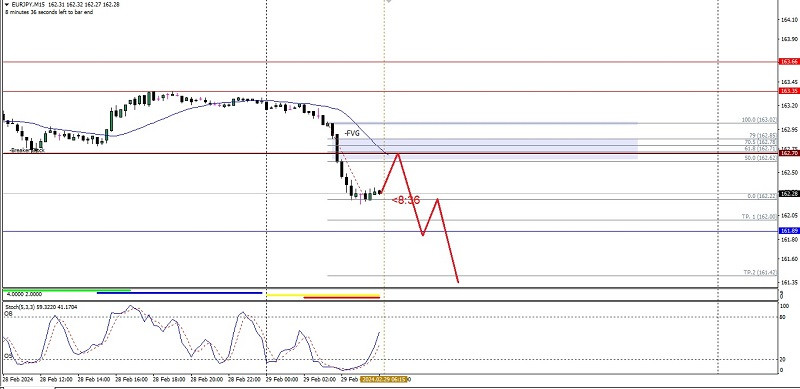Click the dark red 162.70 price tag
Viewport: 800px width, 389px height.
(x=789, y=153)
